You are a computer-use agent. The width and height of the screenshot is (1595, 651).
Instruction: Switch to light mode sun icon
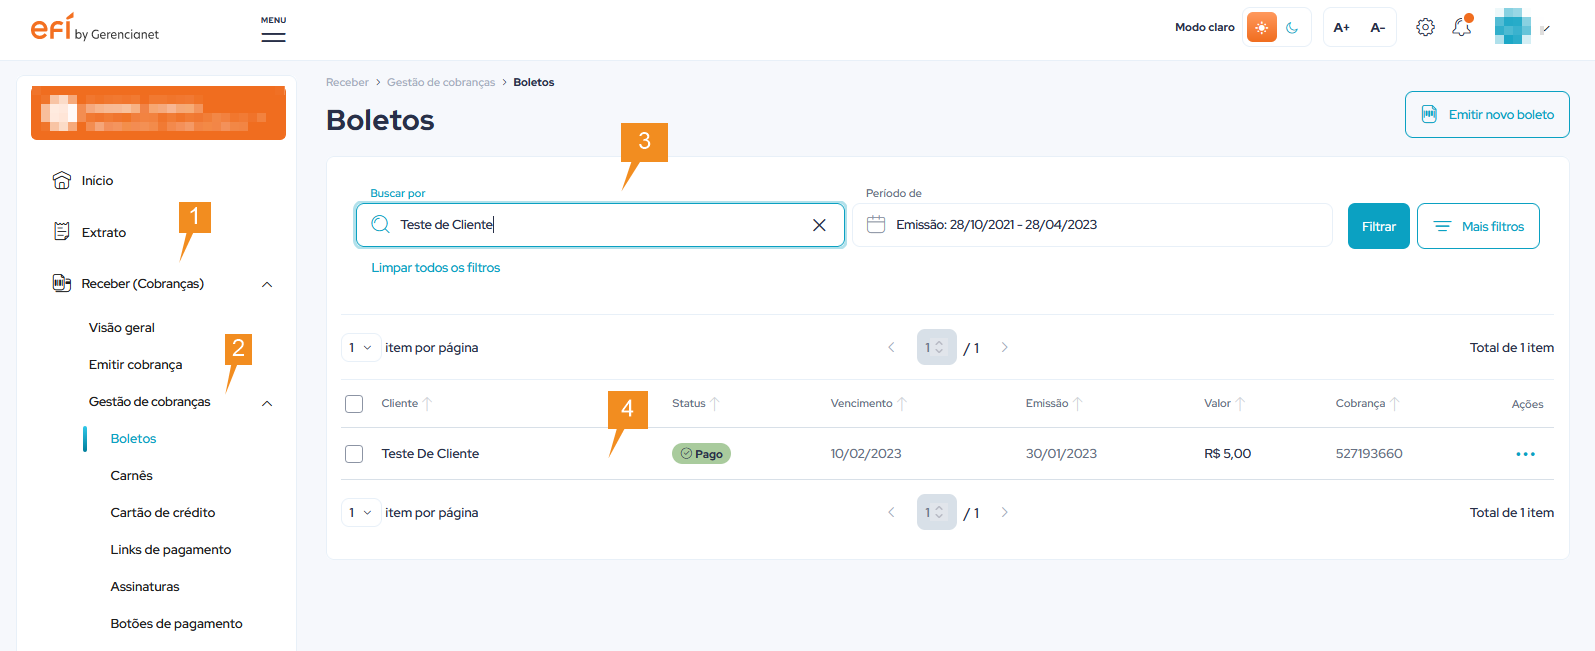(x=1261, y=28)
